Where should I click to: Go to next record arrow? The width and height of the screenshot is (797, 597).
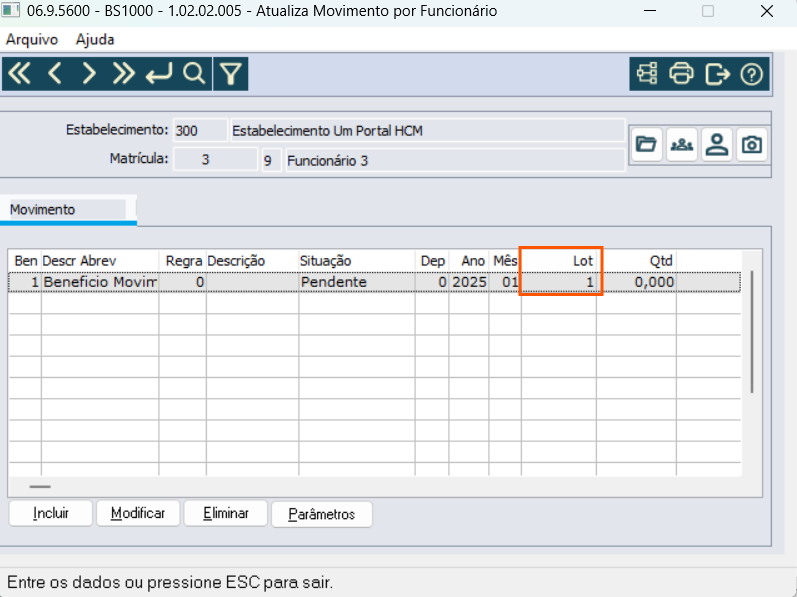(88, 74)
